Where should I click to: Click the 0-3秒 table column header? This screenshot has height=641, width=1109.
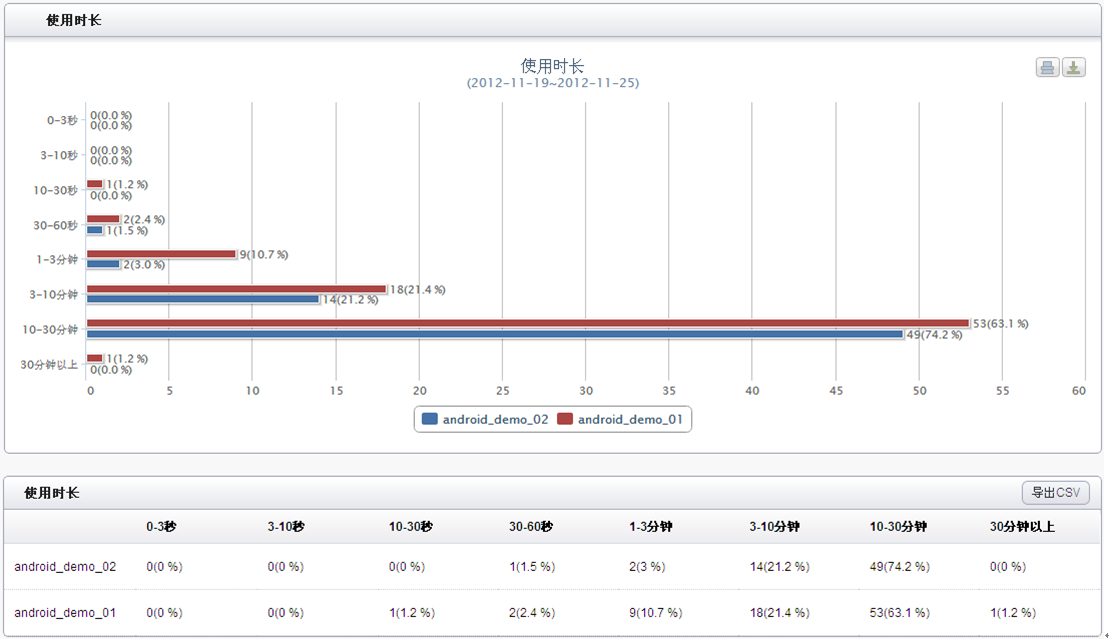point(161,526)
